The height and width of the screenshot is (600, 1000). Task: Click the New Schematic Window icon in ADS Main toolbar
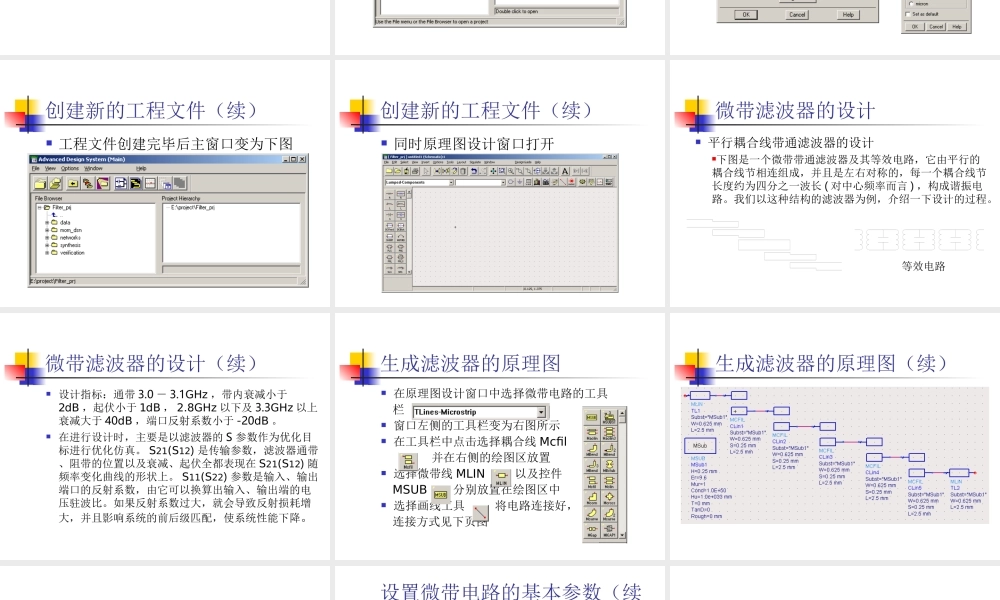click(121, 183)
